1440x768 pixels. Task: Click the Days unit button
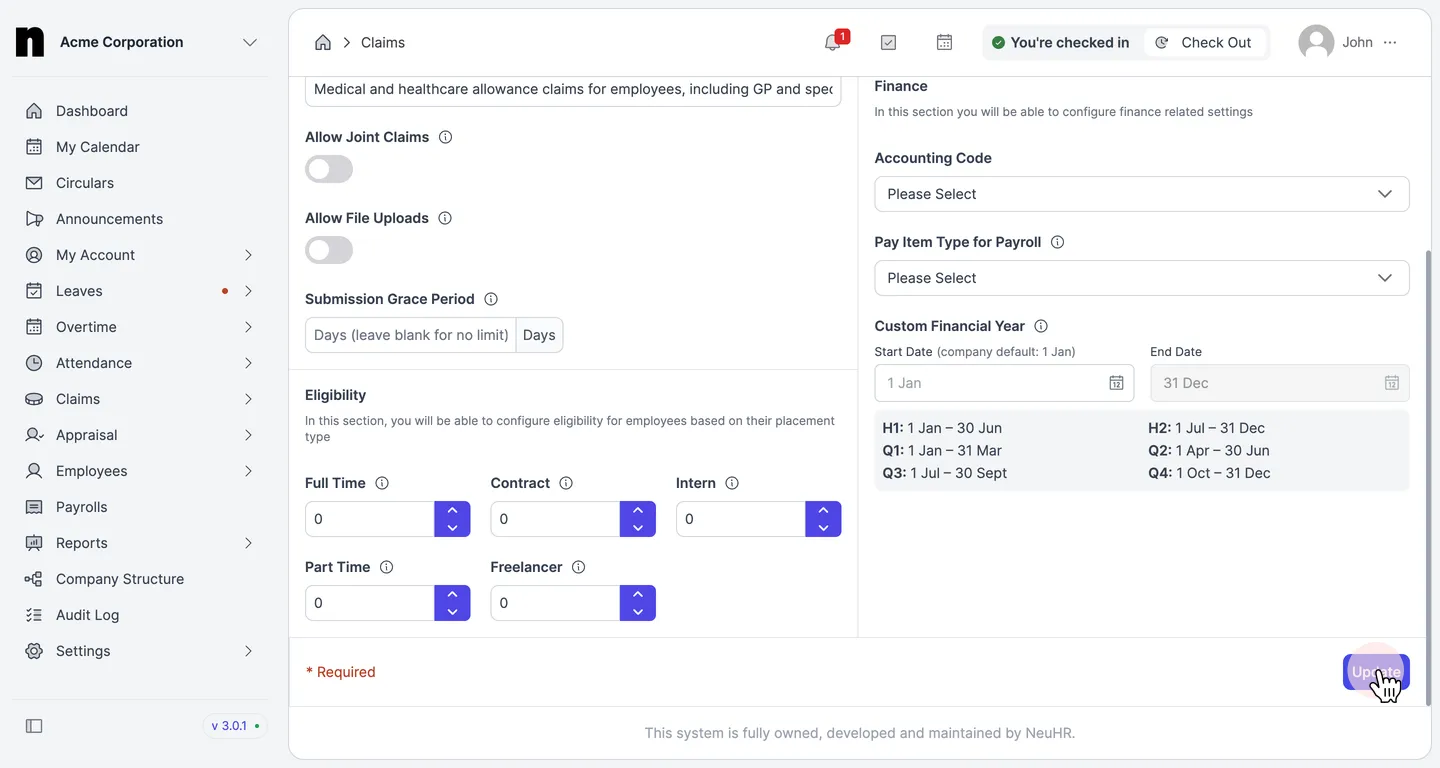click(539, 335)
